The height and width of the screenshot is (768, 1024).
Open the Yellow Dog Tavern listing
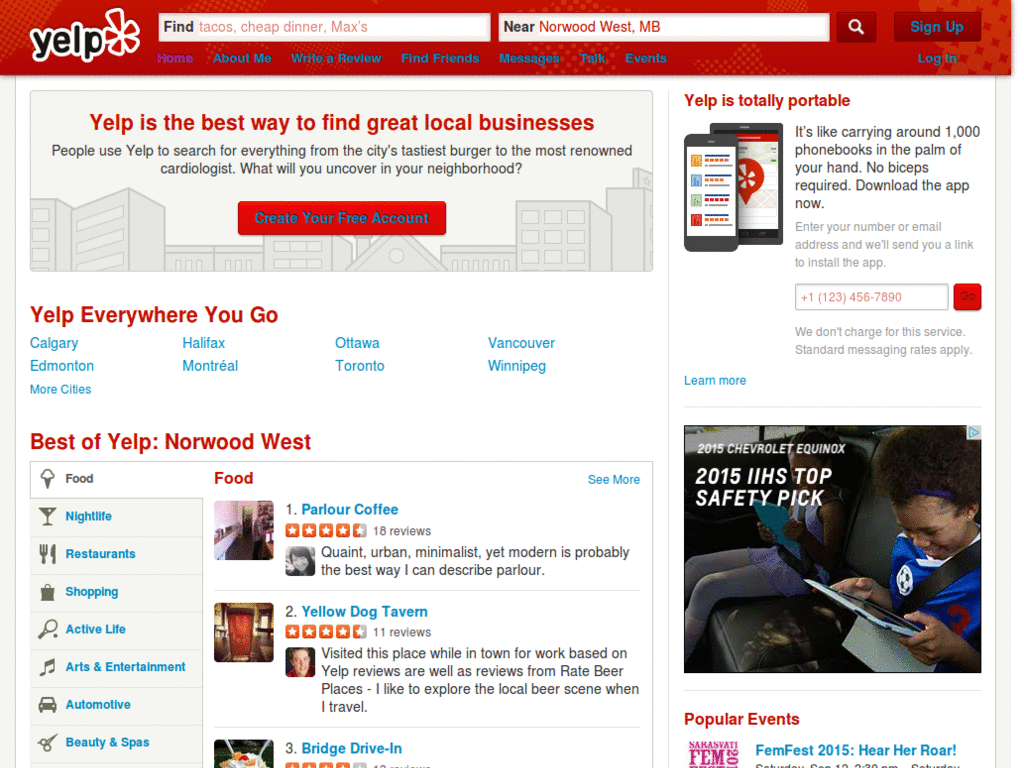pos(364,612)
